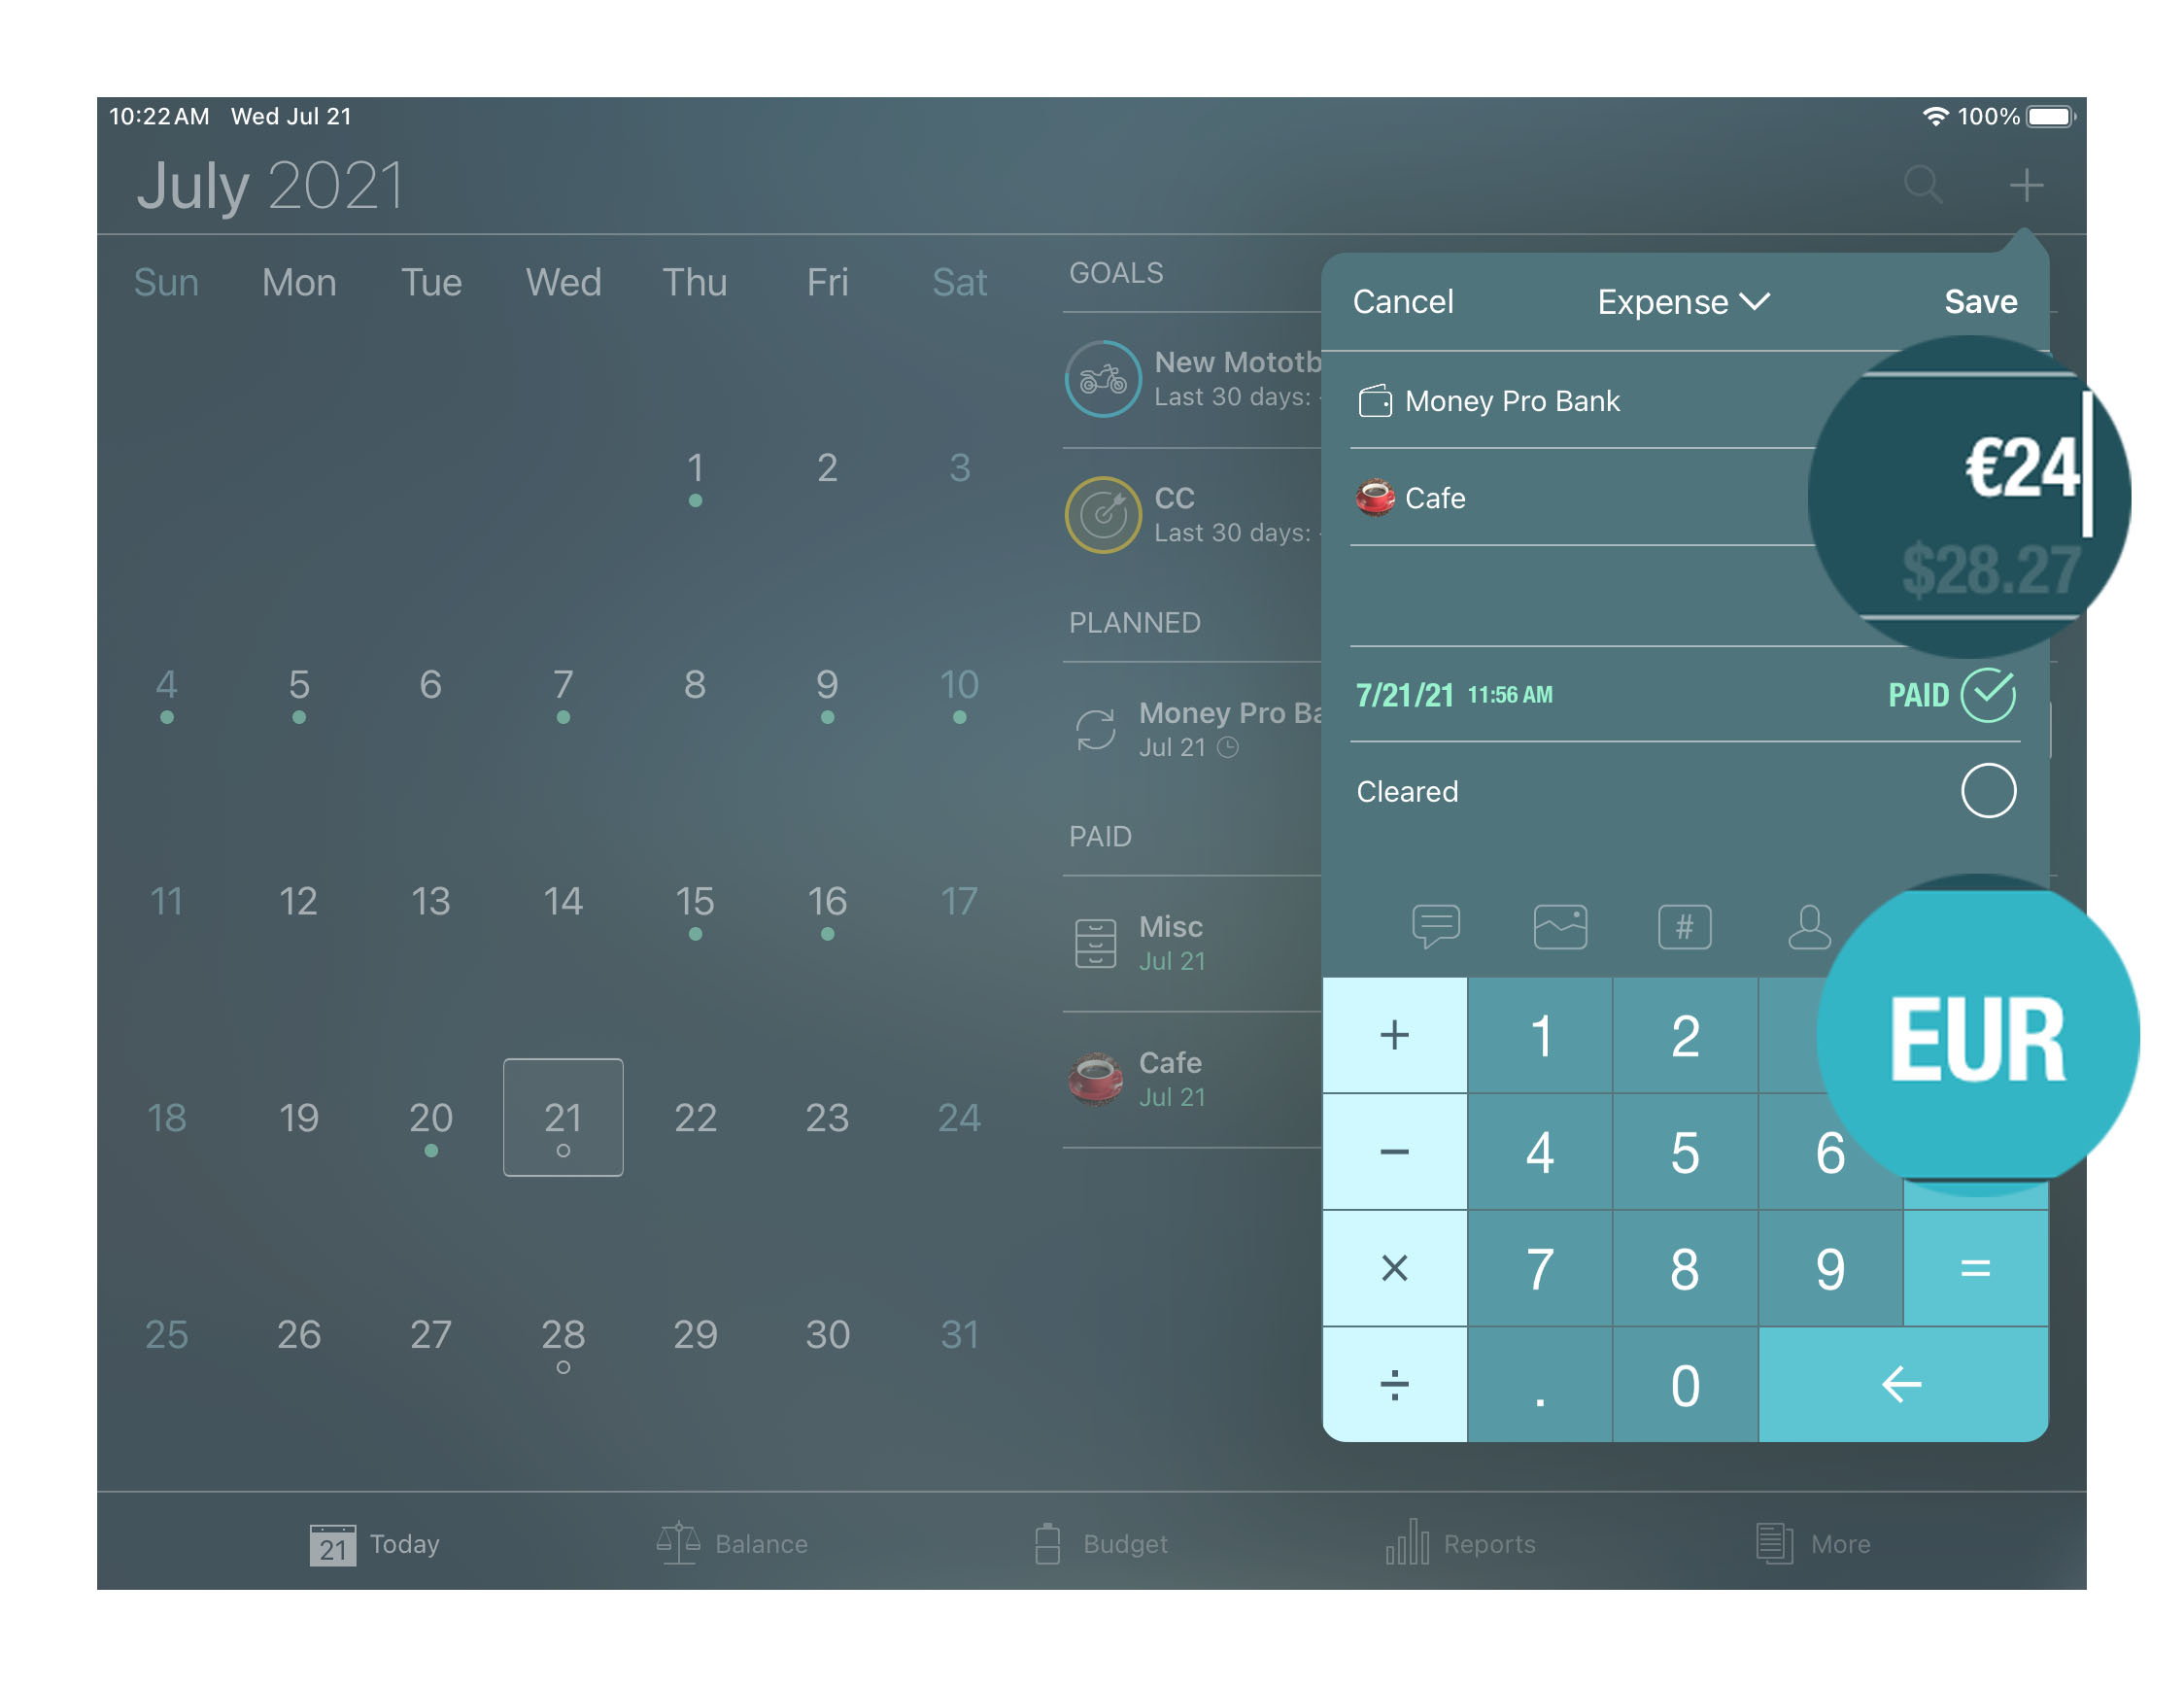This screenshot has width=2184, height=1687.
Task: Toggle the PAID checkmark status
Action: point(1989,691)
